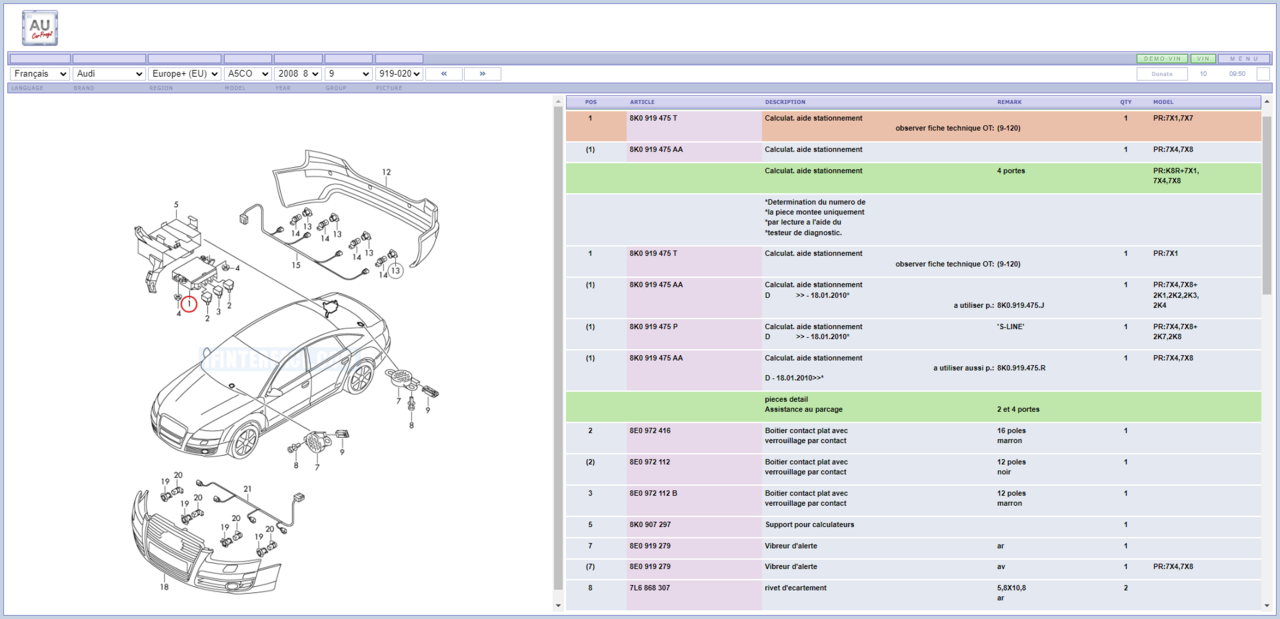Go to next picture with » arrow
1280x619 pixels.
(482, 74)
